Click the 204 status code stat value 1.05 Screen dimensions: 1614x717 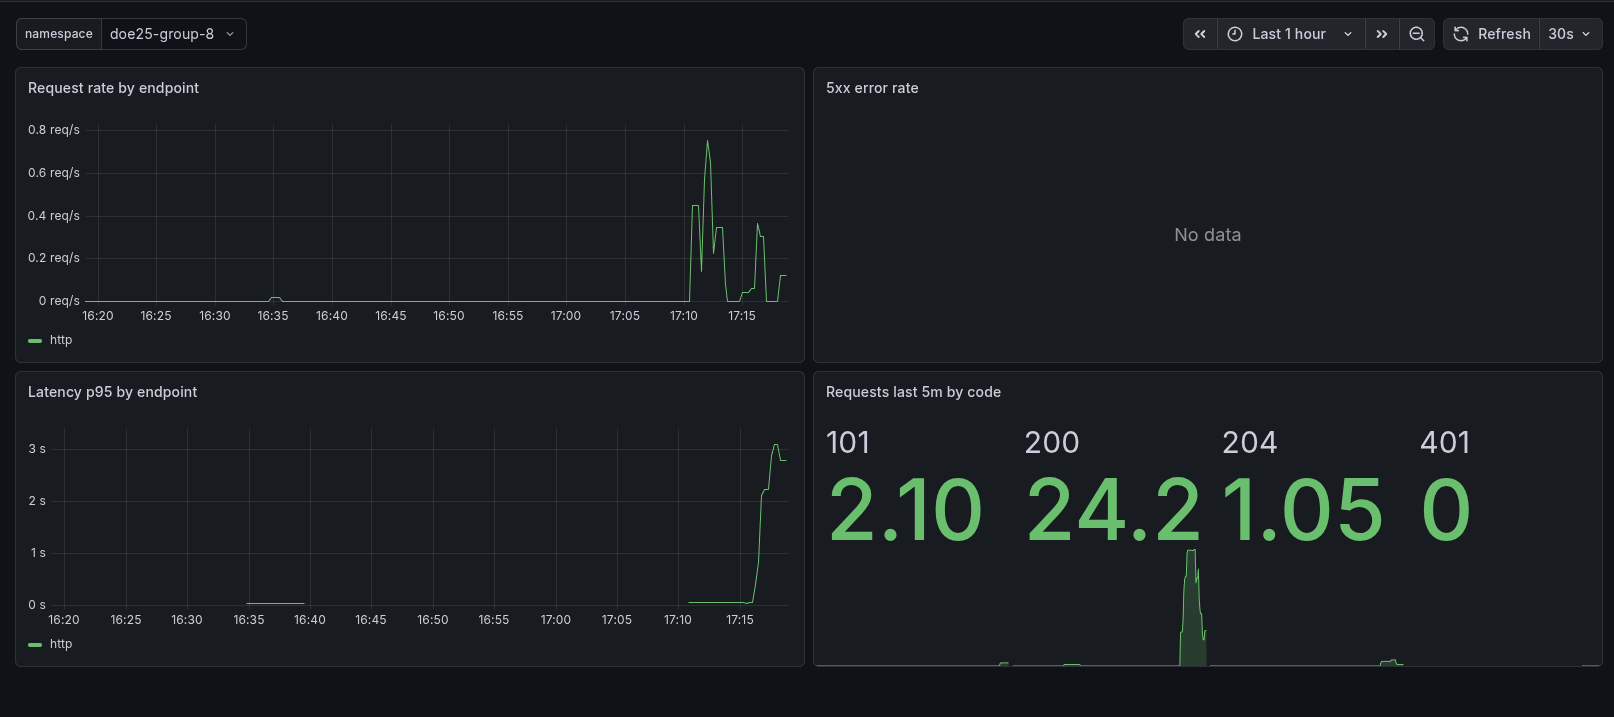point(1302,510)
